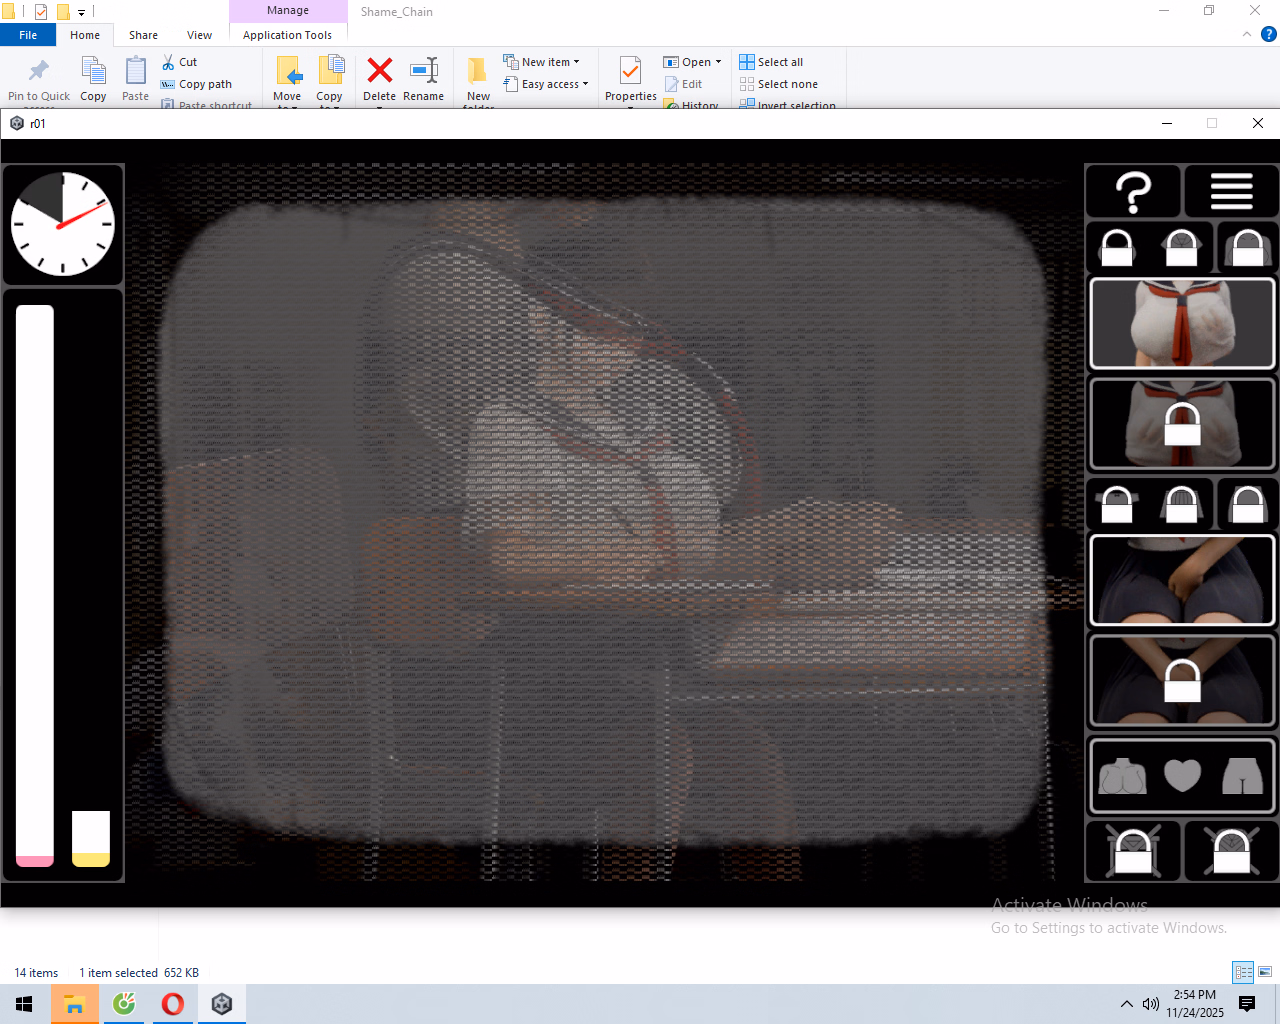Switch to large icons view toggle

pyautogui.click(x=1265, y=972)
